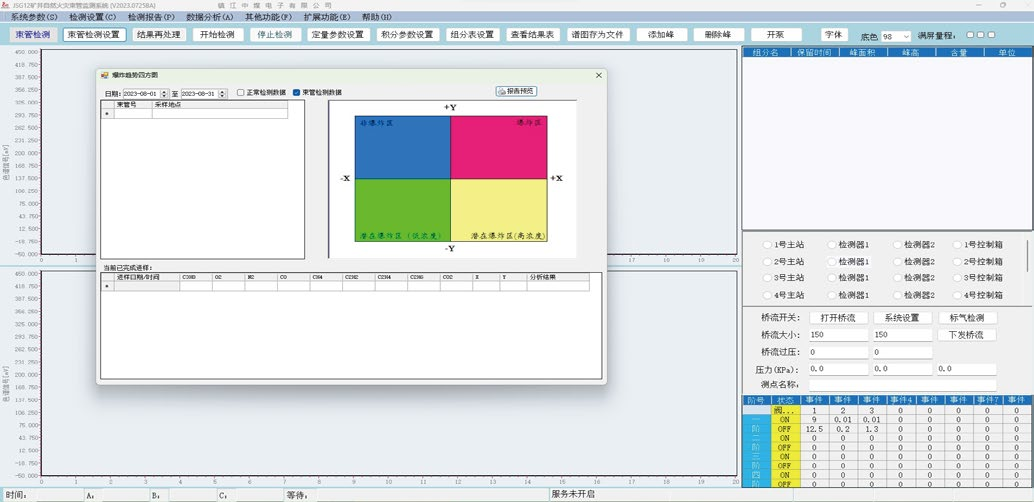Select the 1号主站 radio button
Viewport: 1034px width, 502px height.
[768, 245]
